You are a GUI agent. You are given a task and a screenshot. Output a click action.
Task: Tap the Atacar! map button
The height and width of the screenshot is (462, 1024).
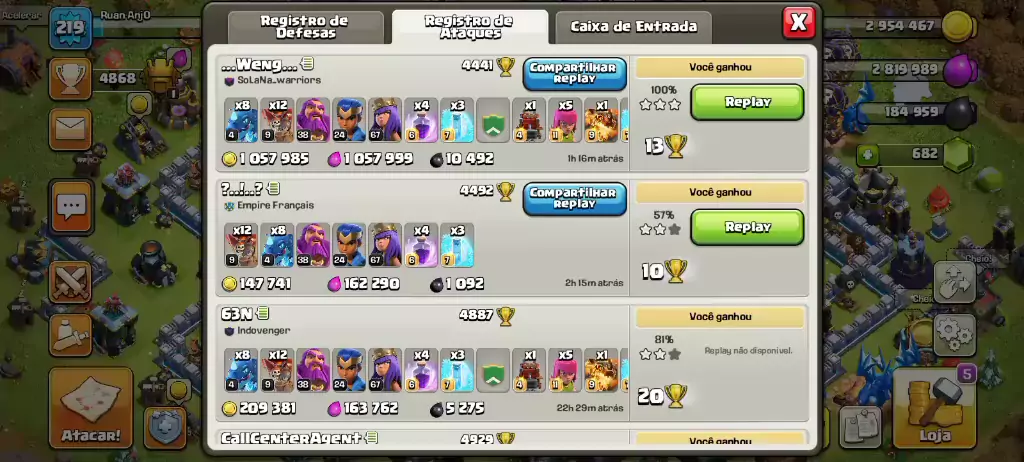tap(91, 408)
